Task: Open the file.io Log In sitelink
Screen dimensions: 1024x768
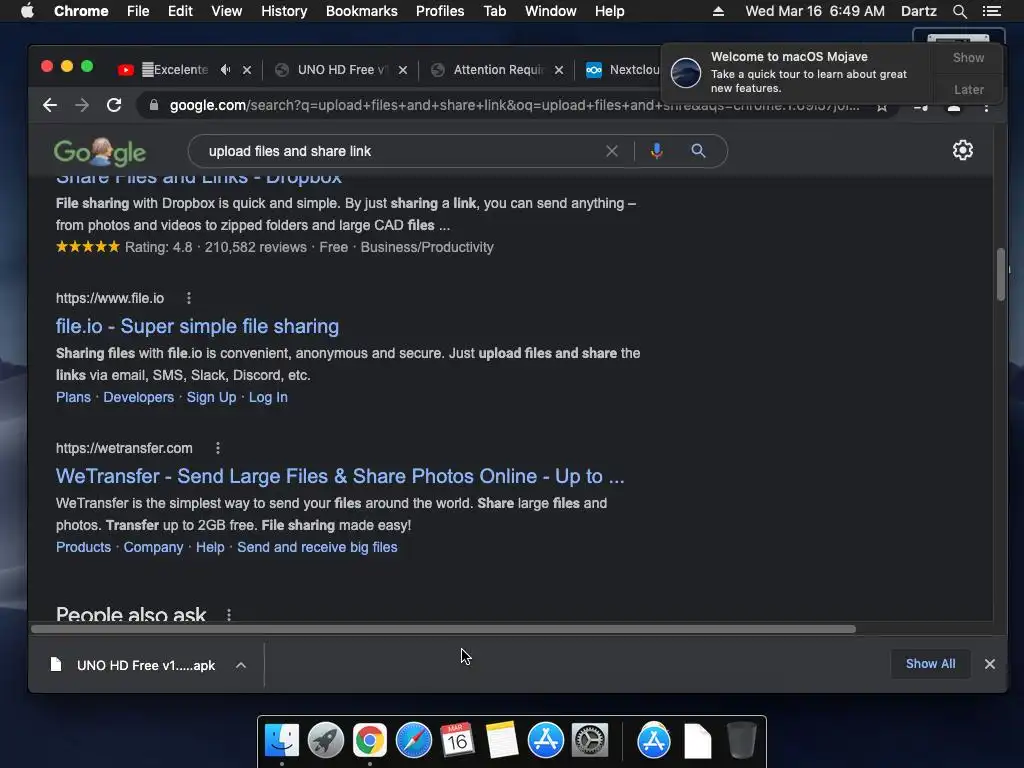Action: tap(268, 397)
